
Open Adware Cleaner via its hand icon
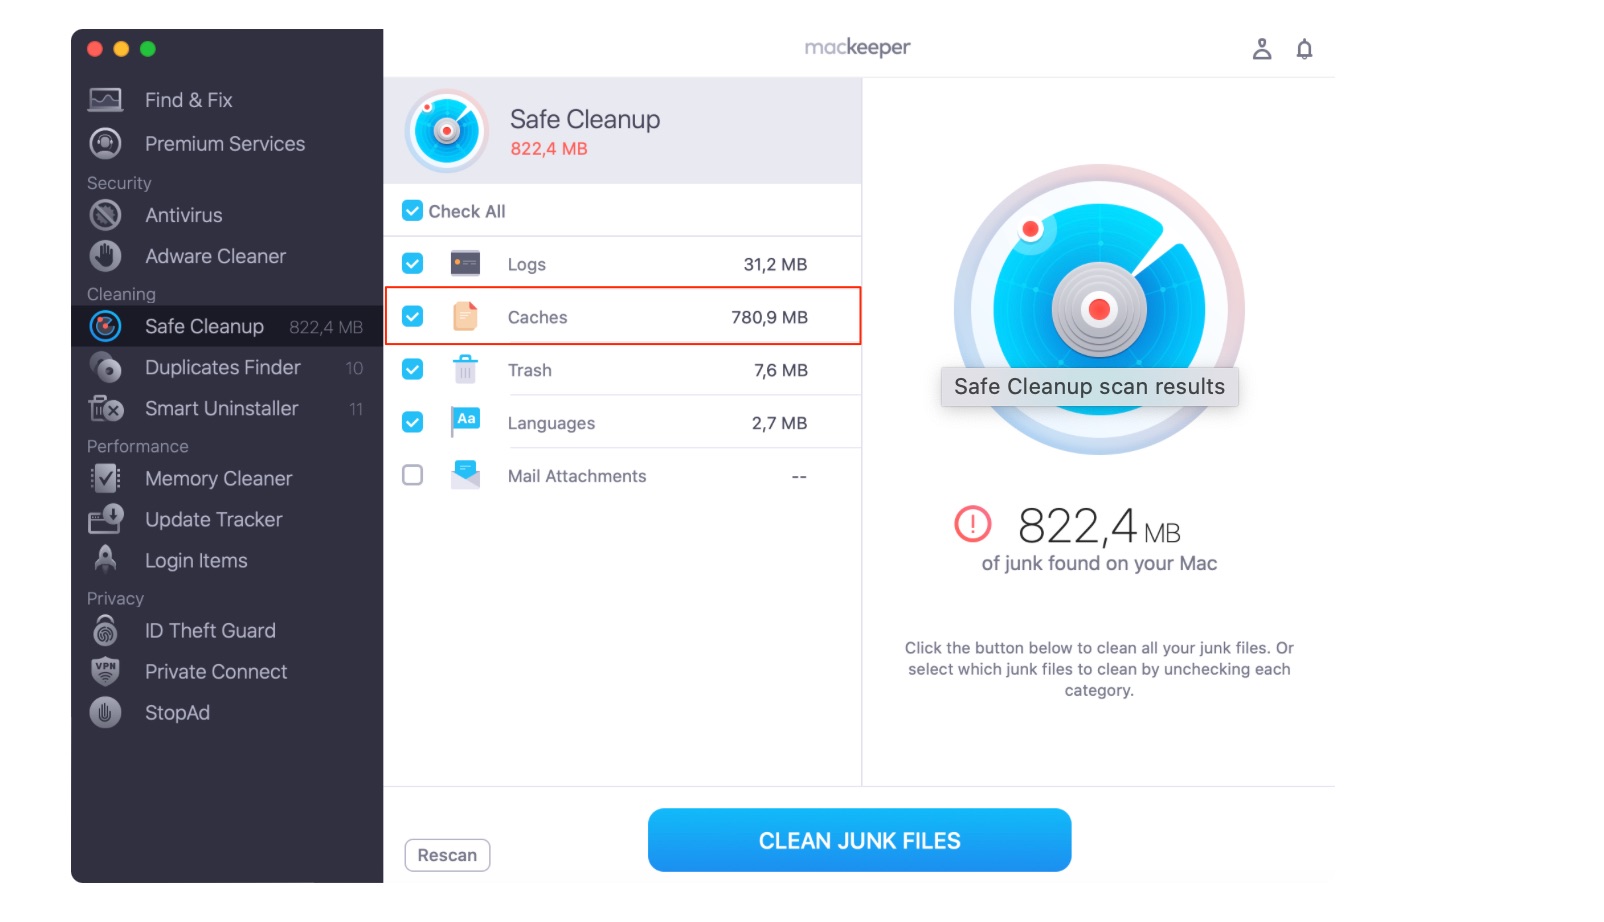click(x=105, y=256)
